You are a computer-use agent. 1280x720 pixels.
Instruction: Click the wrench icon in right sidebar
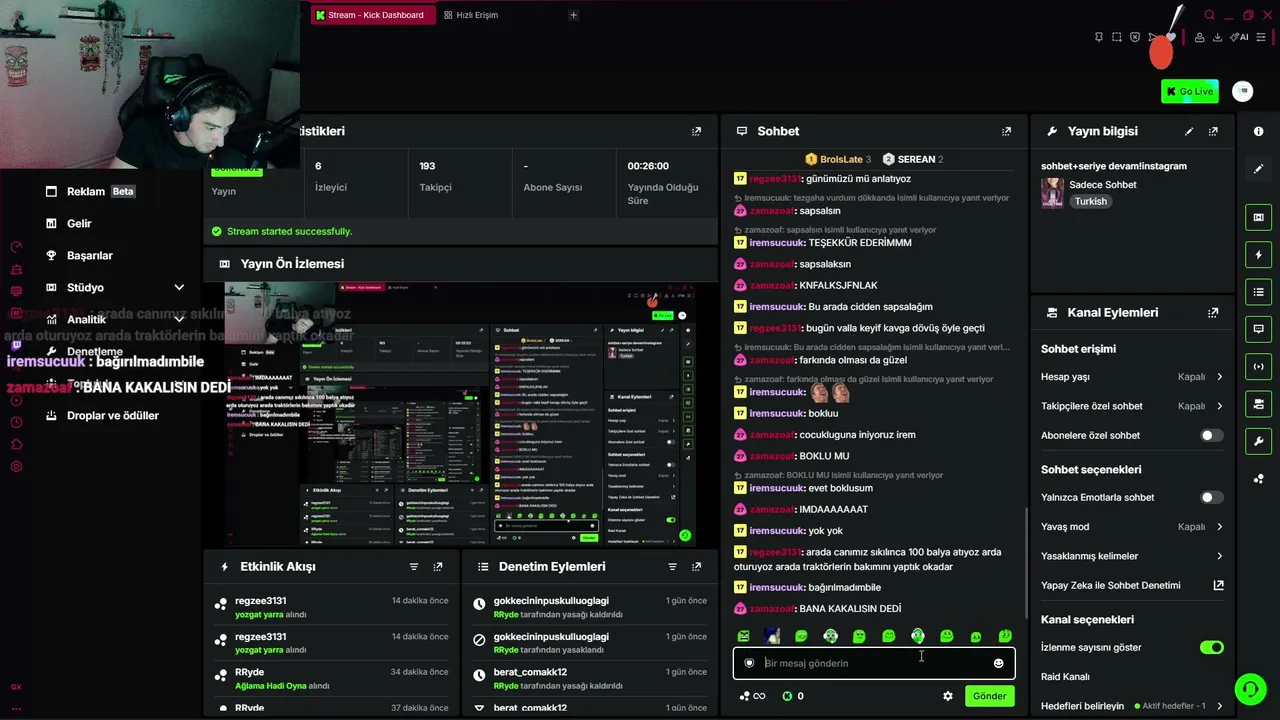point(1258,441)
